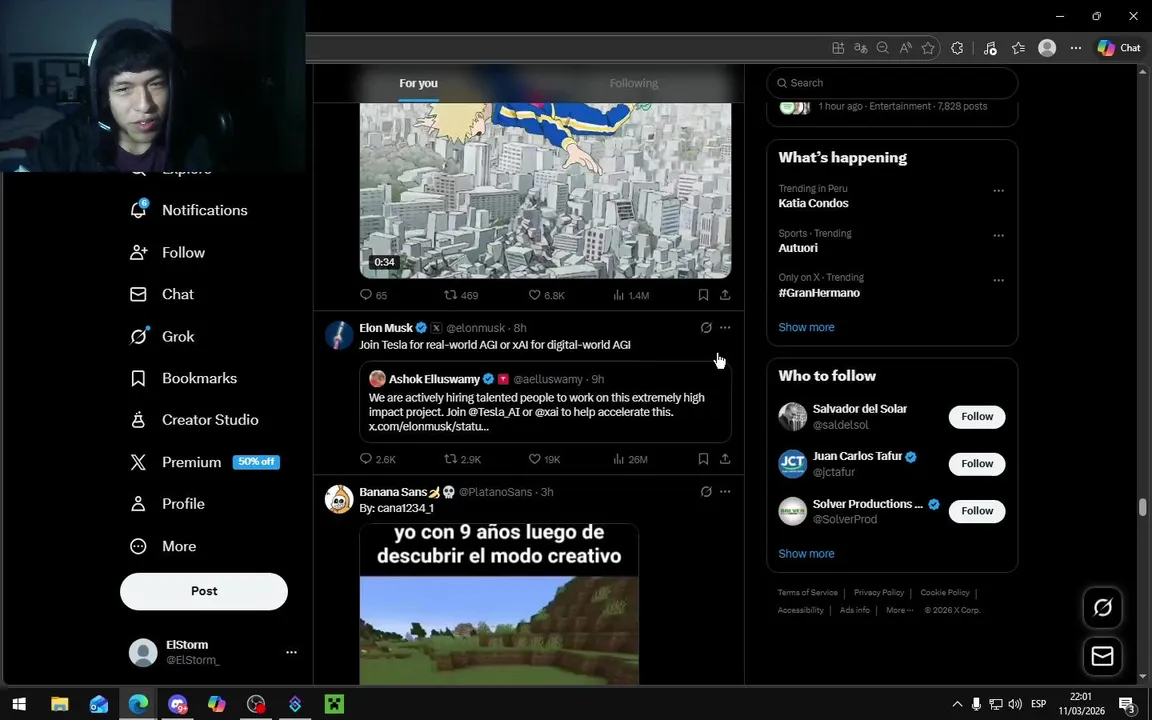This screenshot has width=1152, height=720.
Task: Bookmark the video post with 1.4M views
Action: pos(703,295)
